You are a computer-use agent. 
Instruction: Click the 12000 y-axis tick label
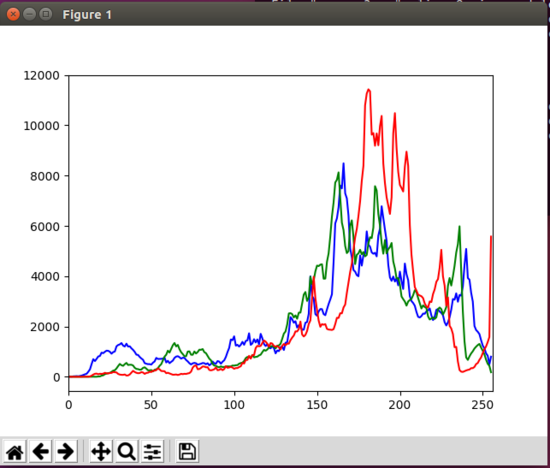pos(41,75)
